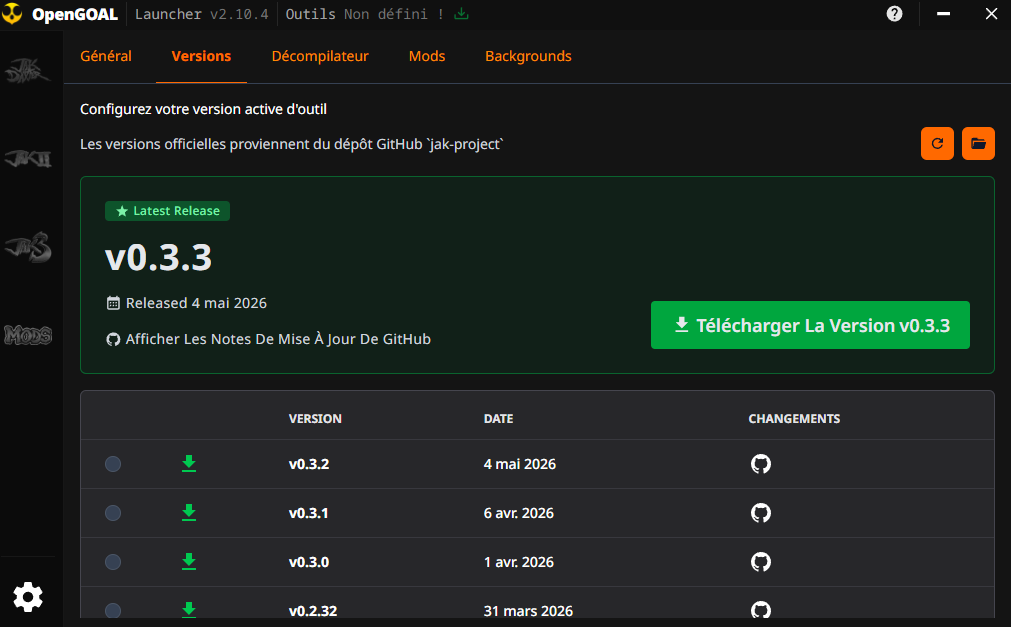
Task: Open GitHub changes for v0.2.32
Action: click(x=761, y=610)
